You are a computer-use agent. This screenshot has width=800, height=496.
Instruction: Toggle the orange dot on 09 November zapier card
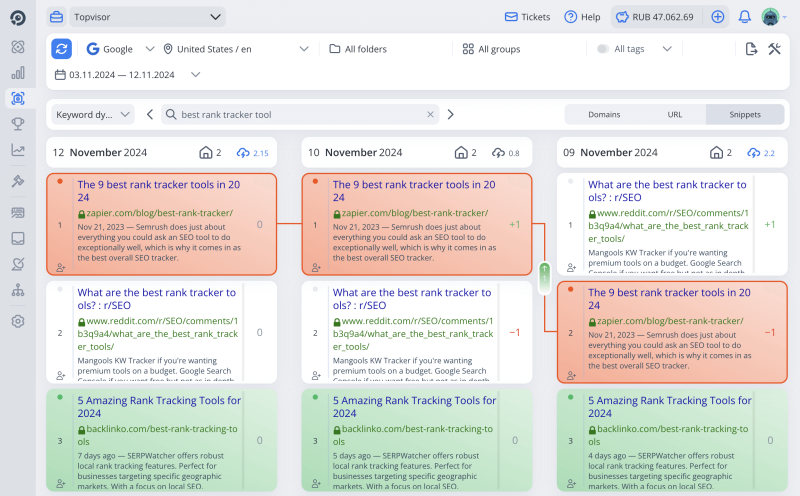[x=570, y=289]
